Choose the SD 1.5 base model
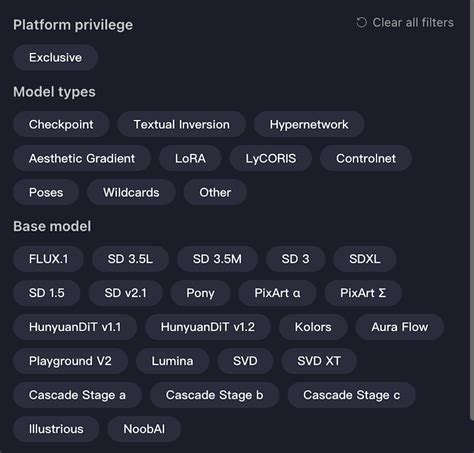Viewport: 474px width, 453px height. (x=47, y=293)
